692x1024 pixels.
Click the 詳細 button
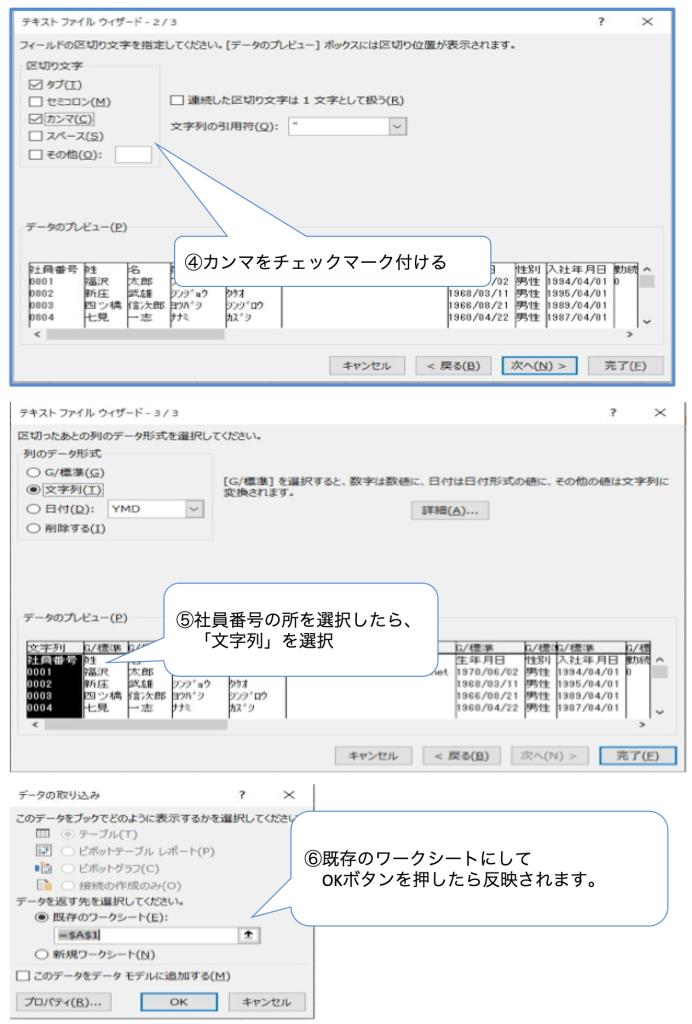pos(449,510)
